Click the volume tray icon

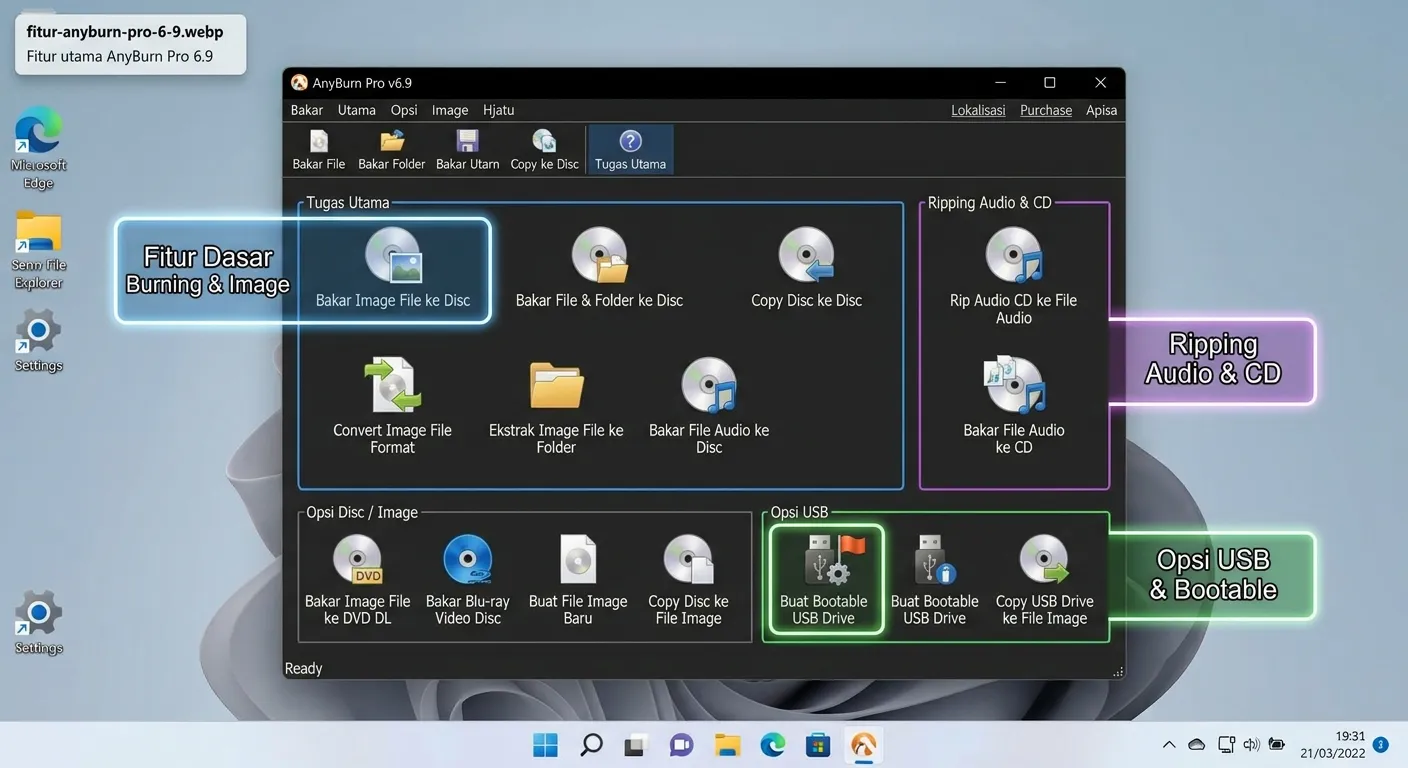click(1251, 745)
